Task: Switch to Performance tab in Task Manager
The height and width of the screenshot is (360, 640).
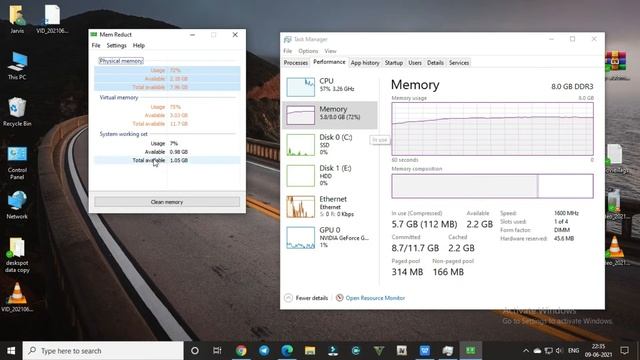Action: point(329,62)
